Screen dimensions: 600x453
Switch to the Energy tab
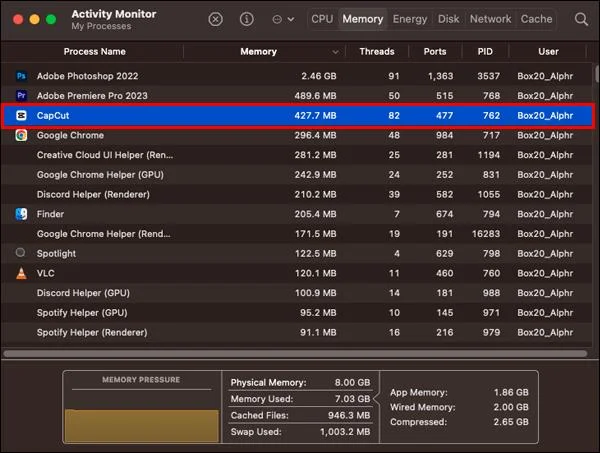click(x=410, y=19)
